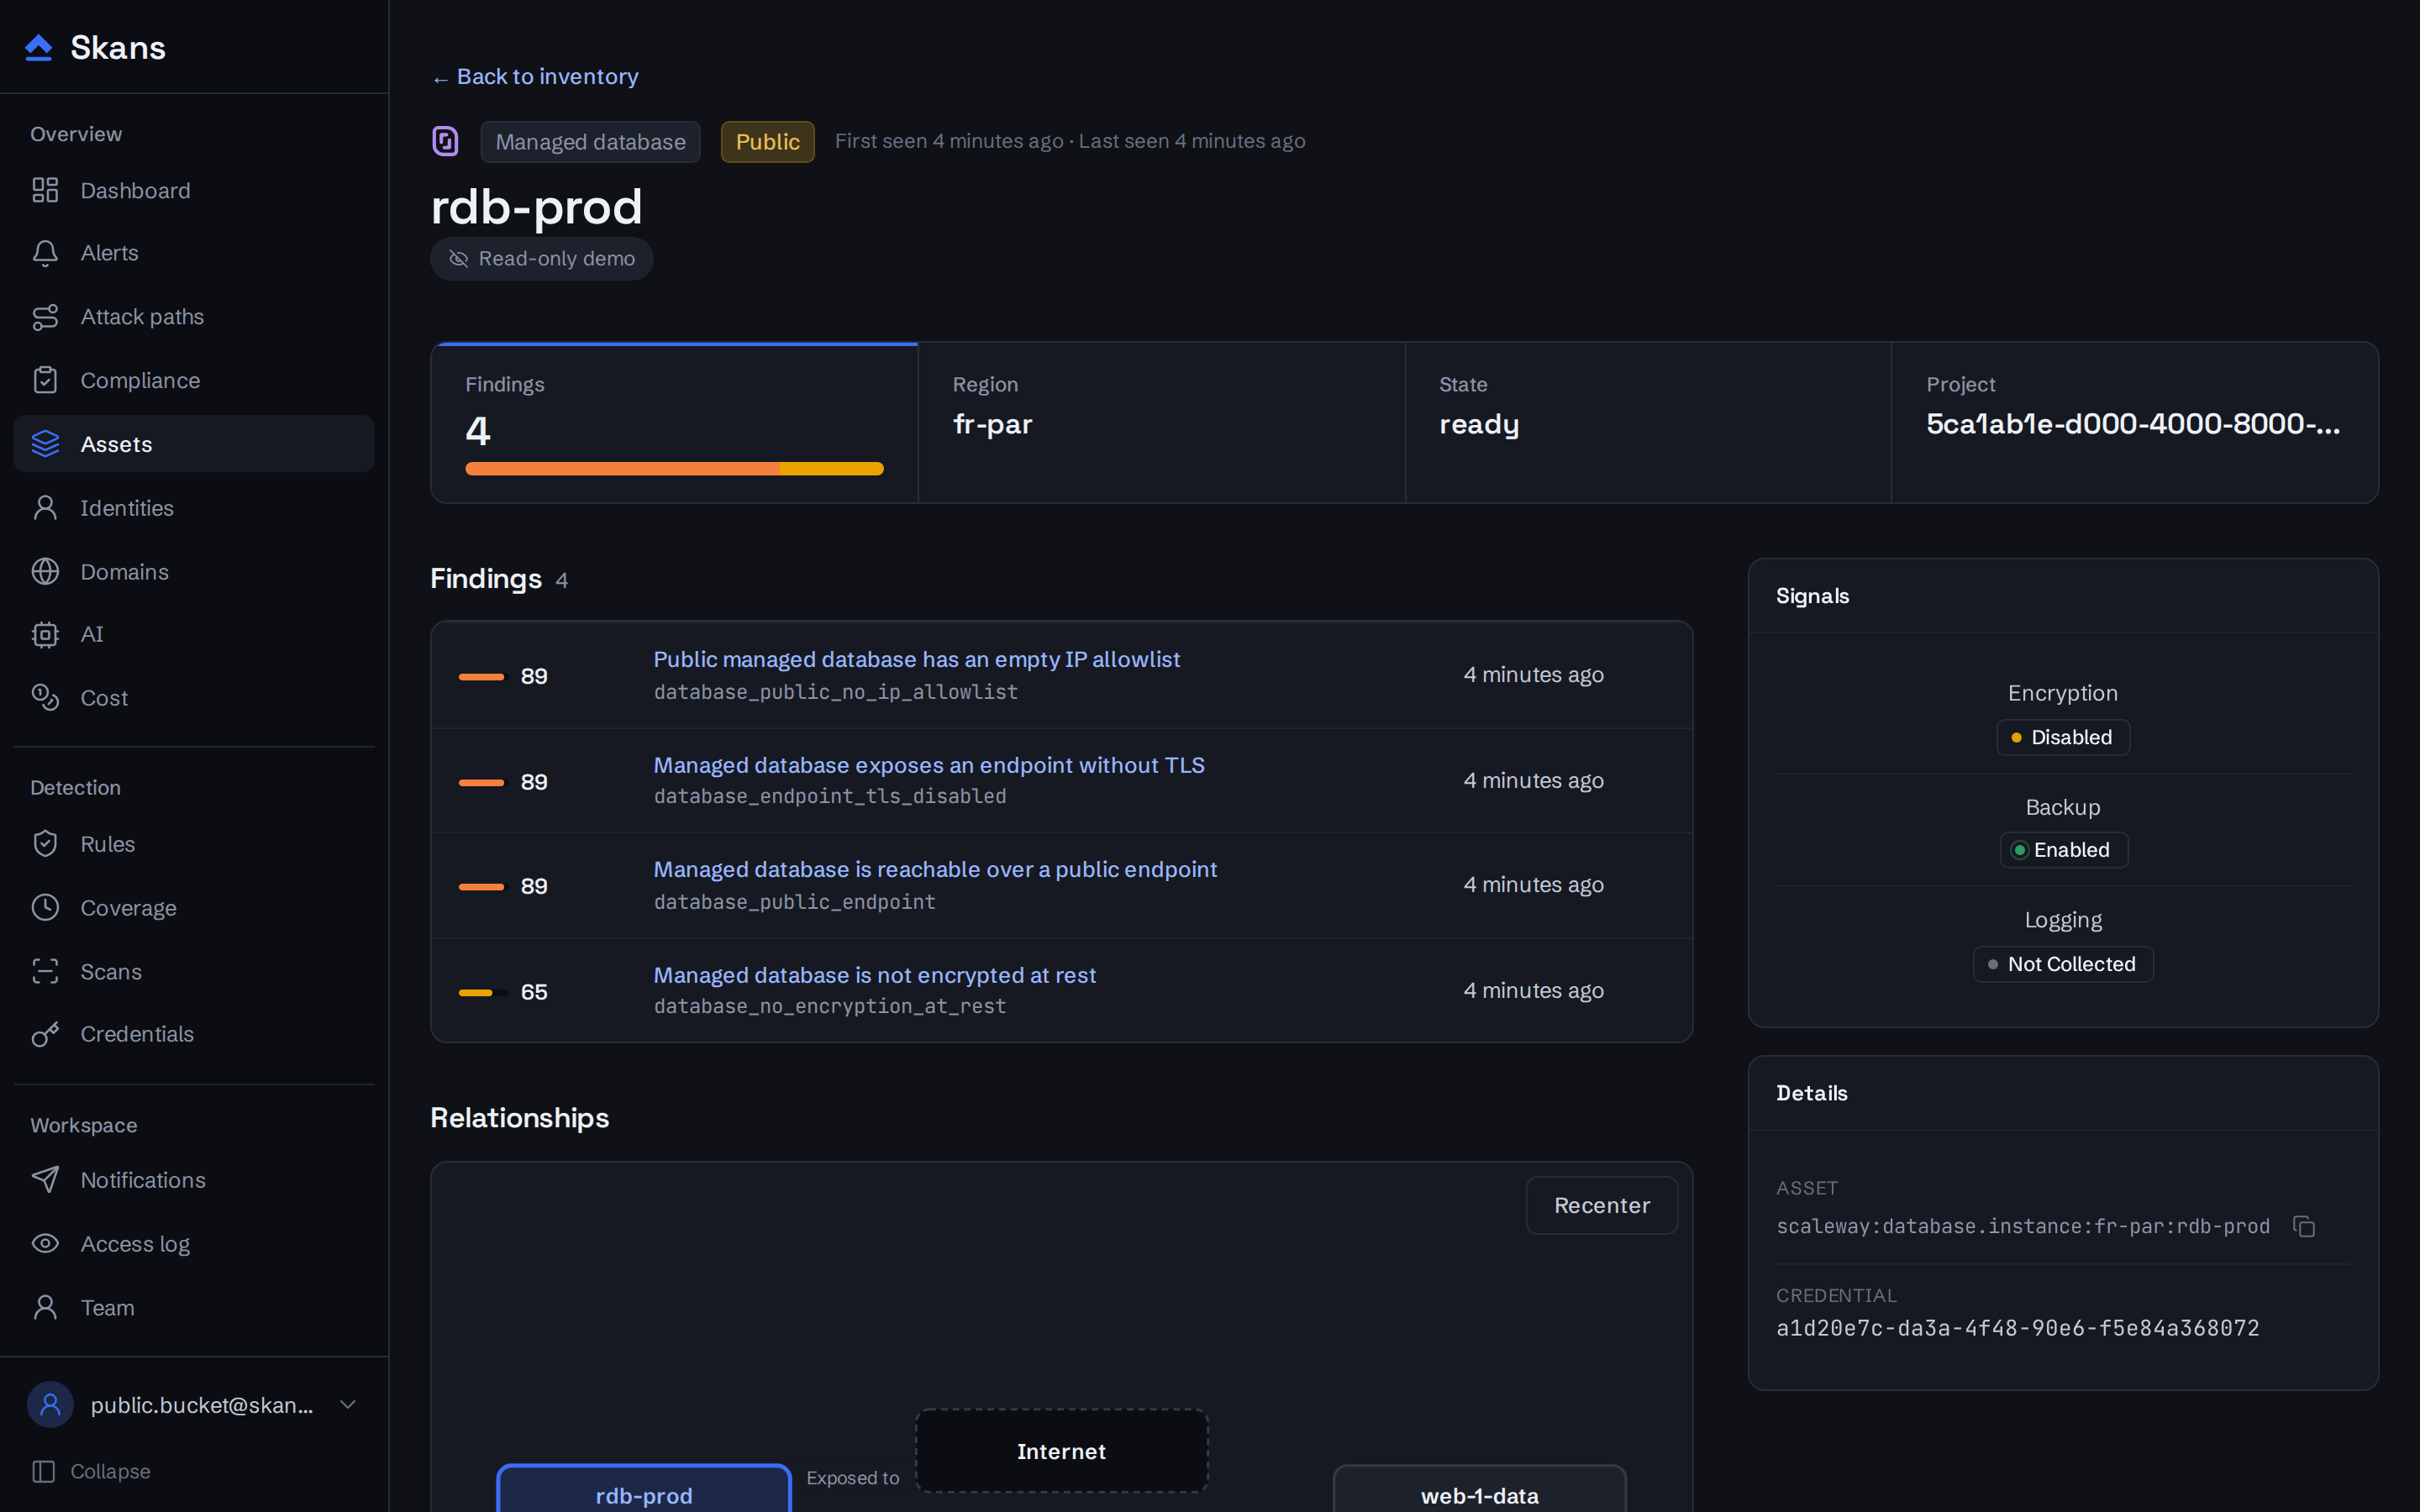The image size is (2420, 1512).
Task: Click the Region value fr-par
Action: click(x=992, y=424)
